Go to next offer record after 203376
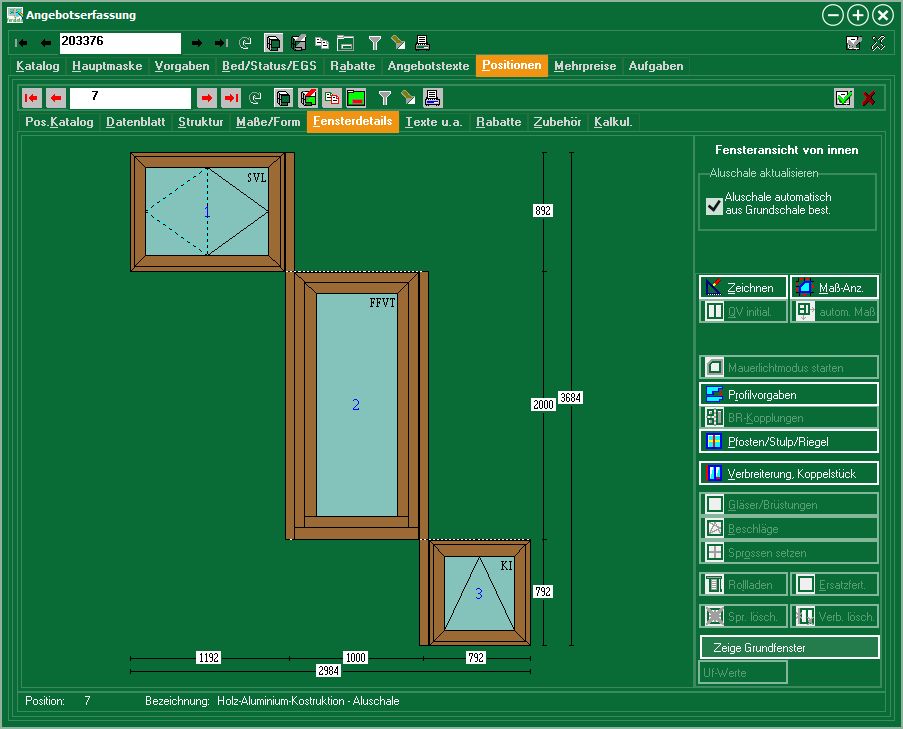903x729 pixels. click(197, 43)
